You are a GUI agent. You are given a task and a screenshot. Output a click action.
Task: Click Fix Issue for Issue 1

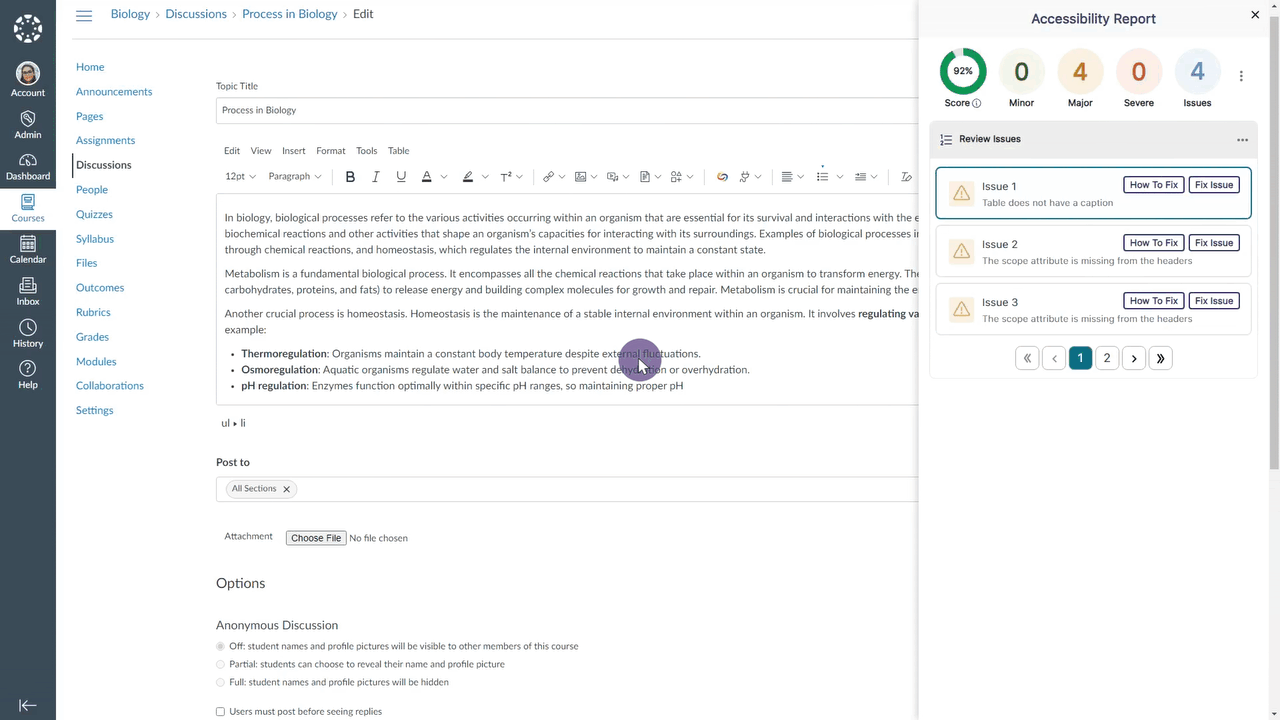(1214, 185)
